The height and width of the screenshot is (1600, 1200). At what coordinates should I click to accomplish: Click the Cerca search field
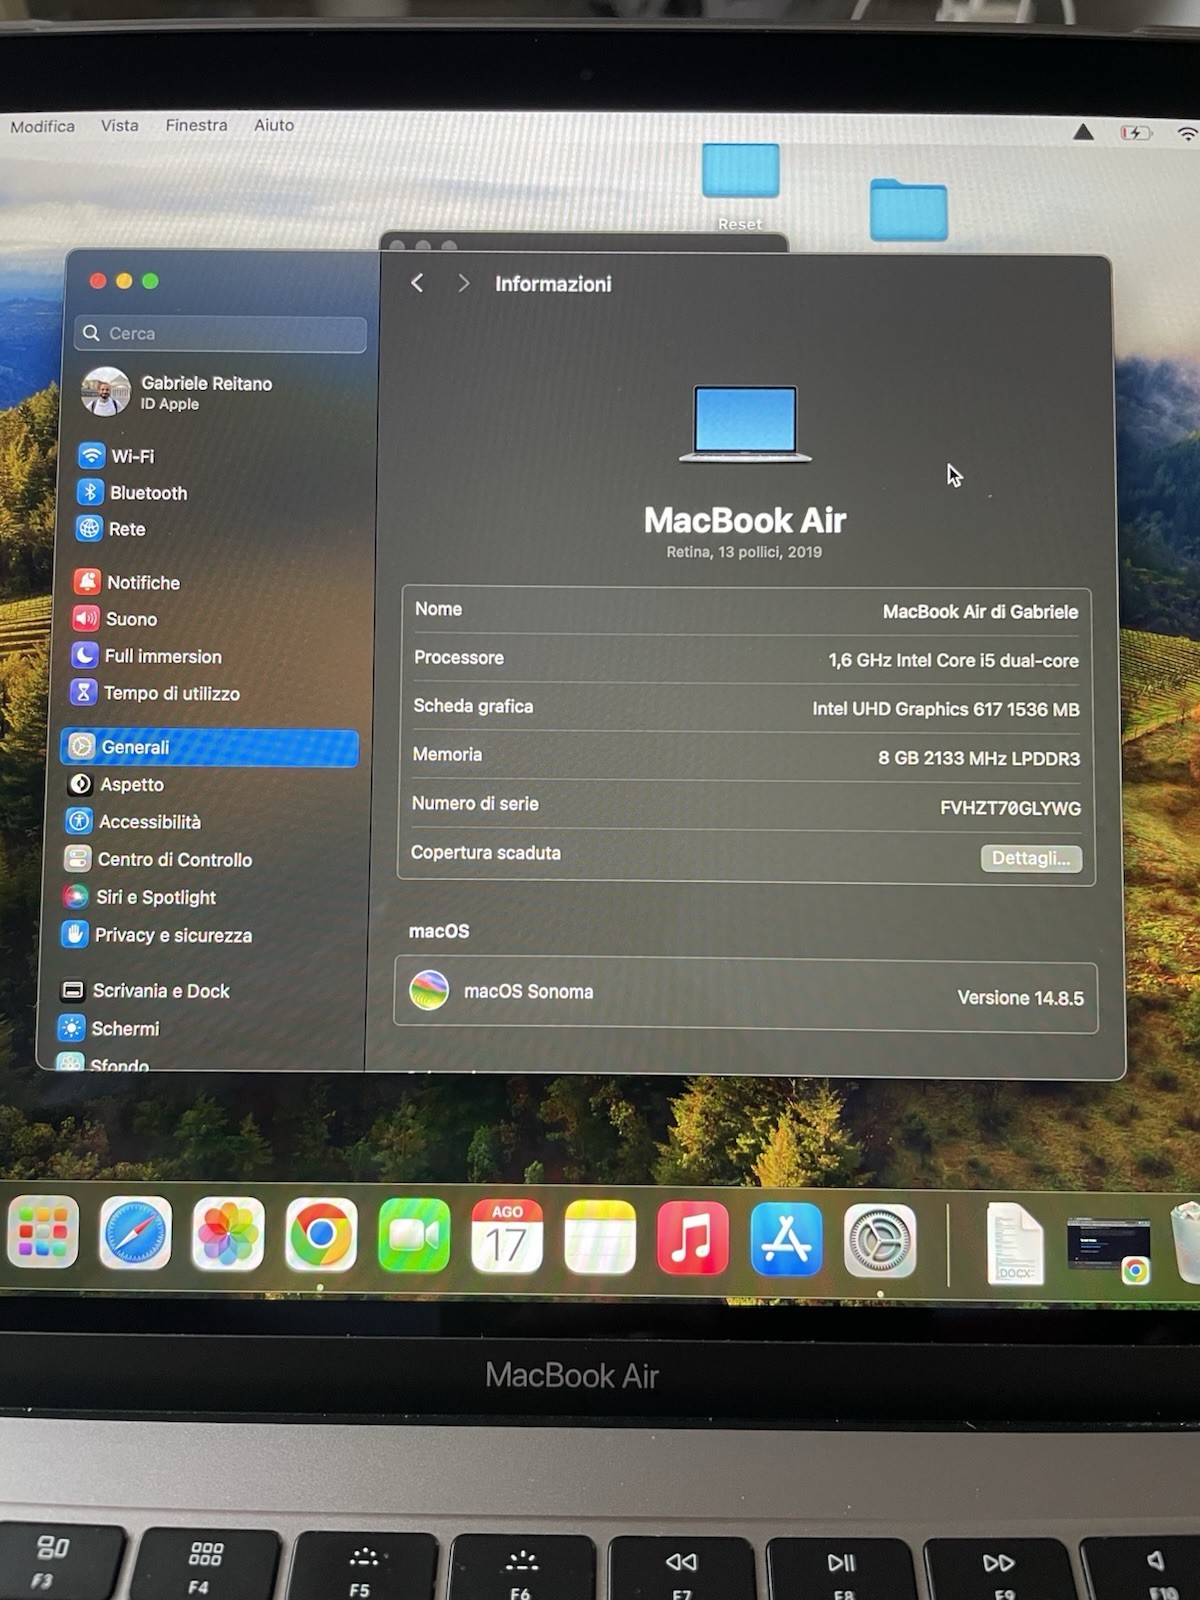point(220,334)
